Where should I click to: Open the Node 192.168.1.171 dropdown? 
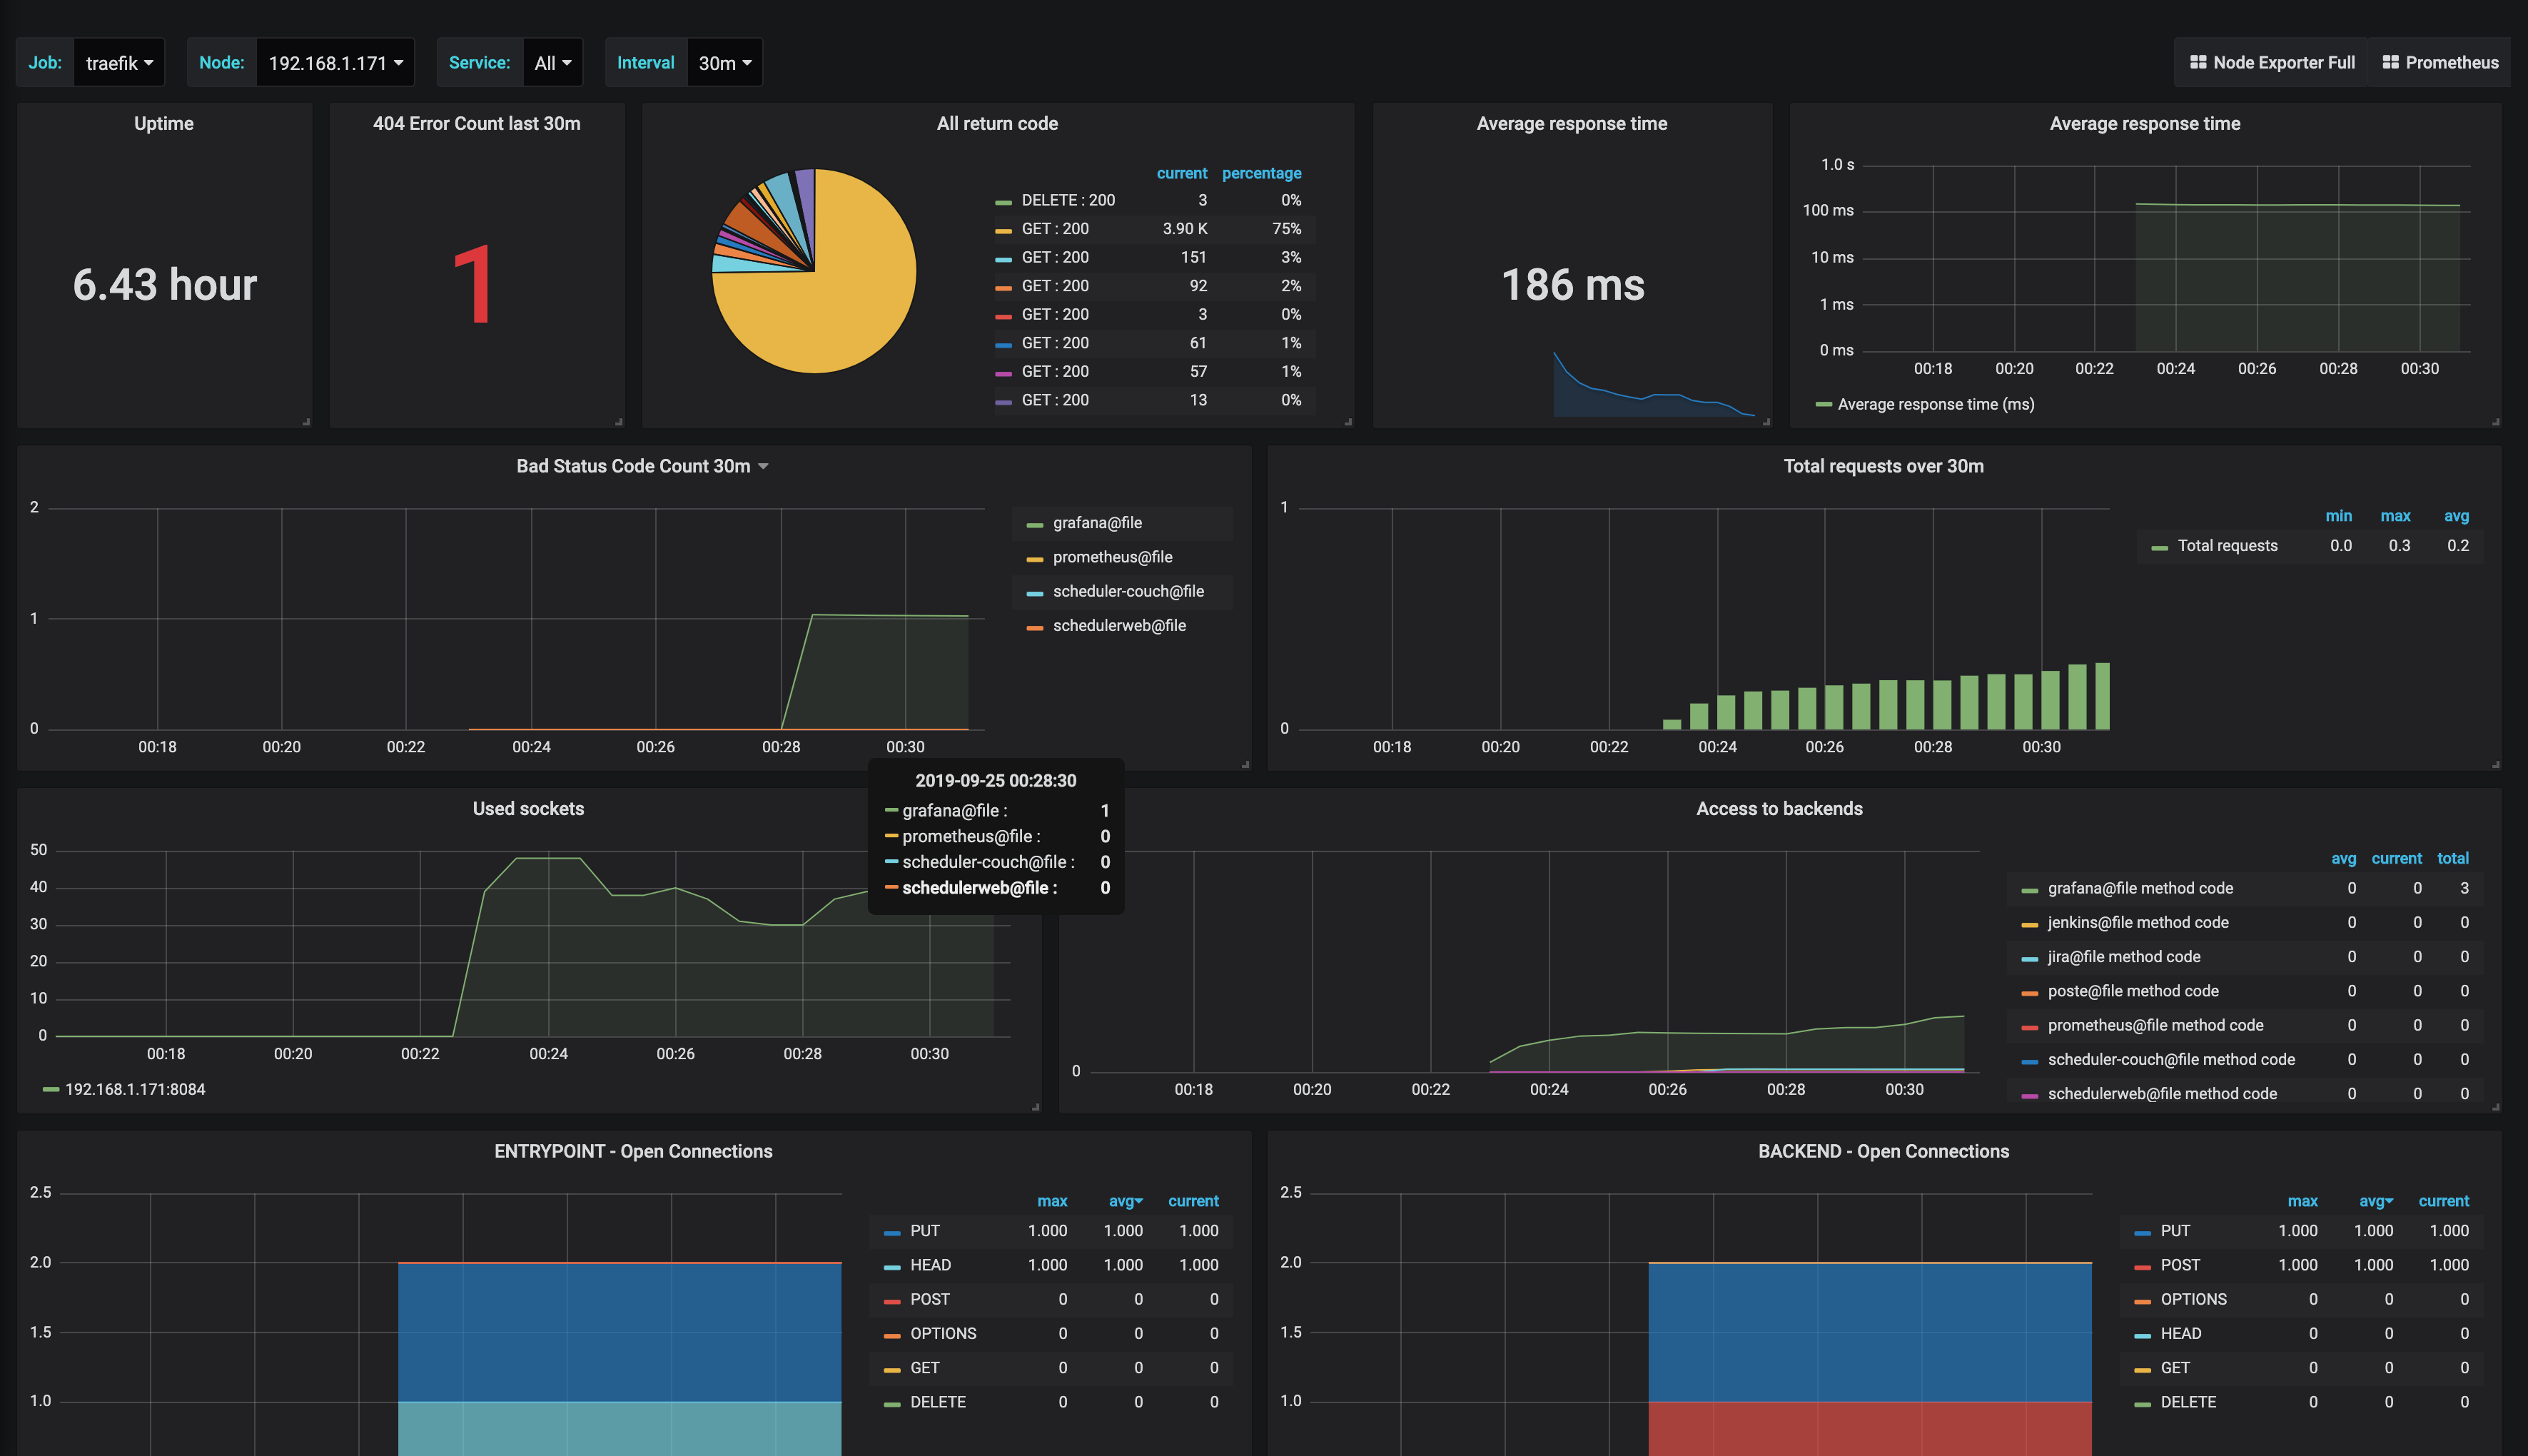[335, 63]
